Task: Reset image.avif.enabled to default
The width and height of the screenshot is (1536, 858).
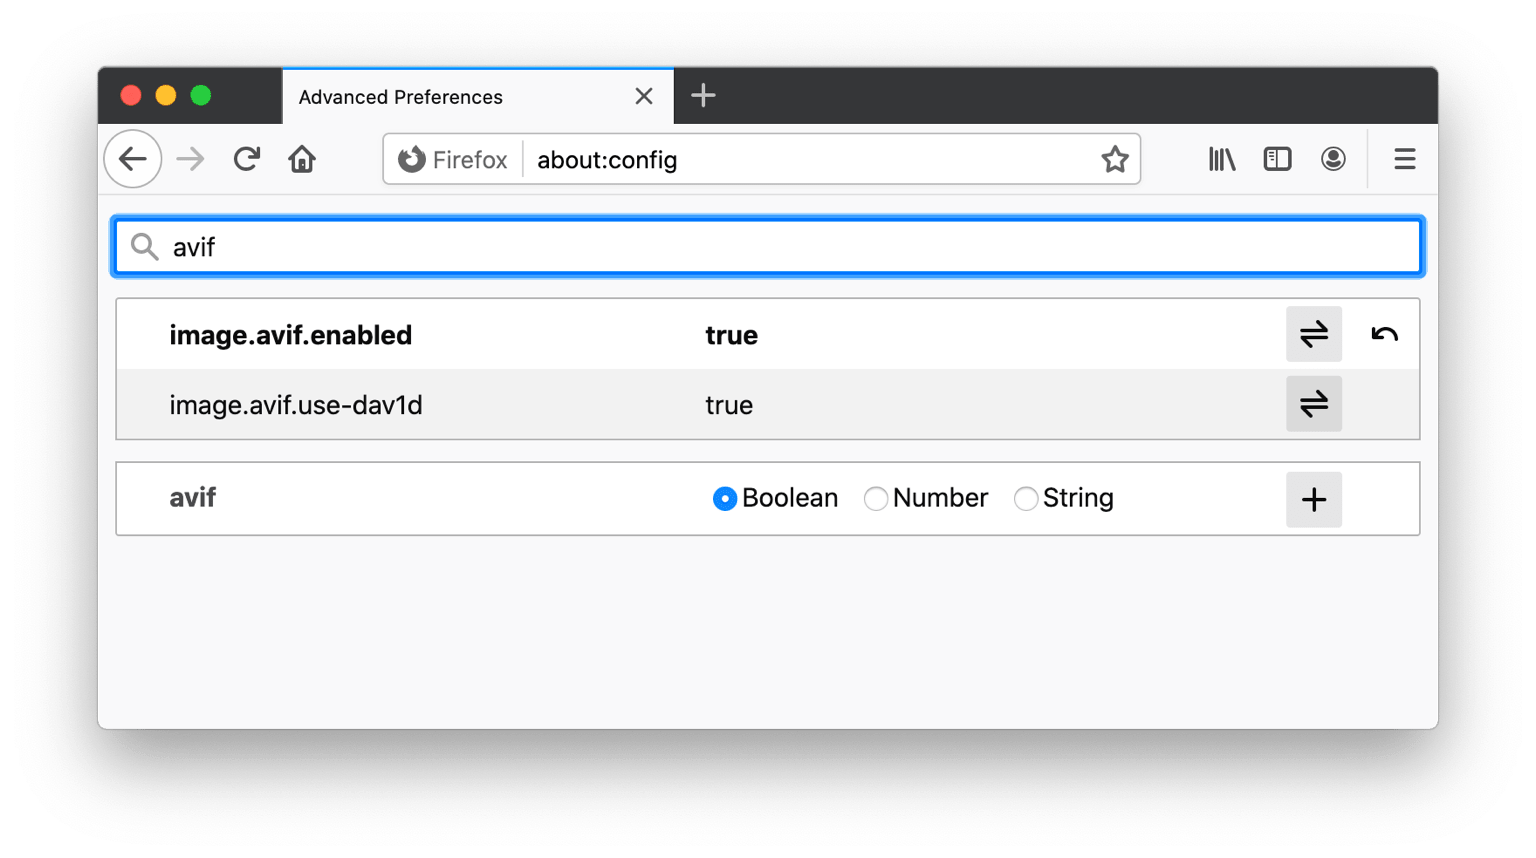Action: pos(1383,334)
